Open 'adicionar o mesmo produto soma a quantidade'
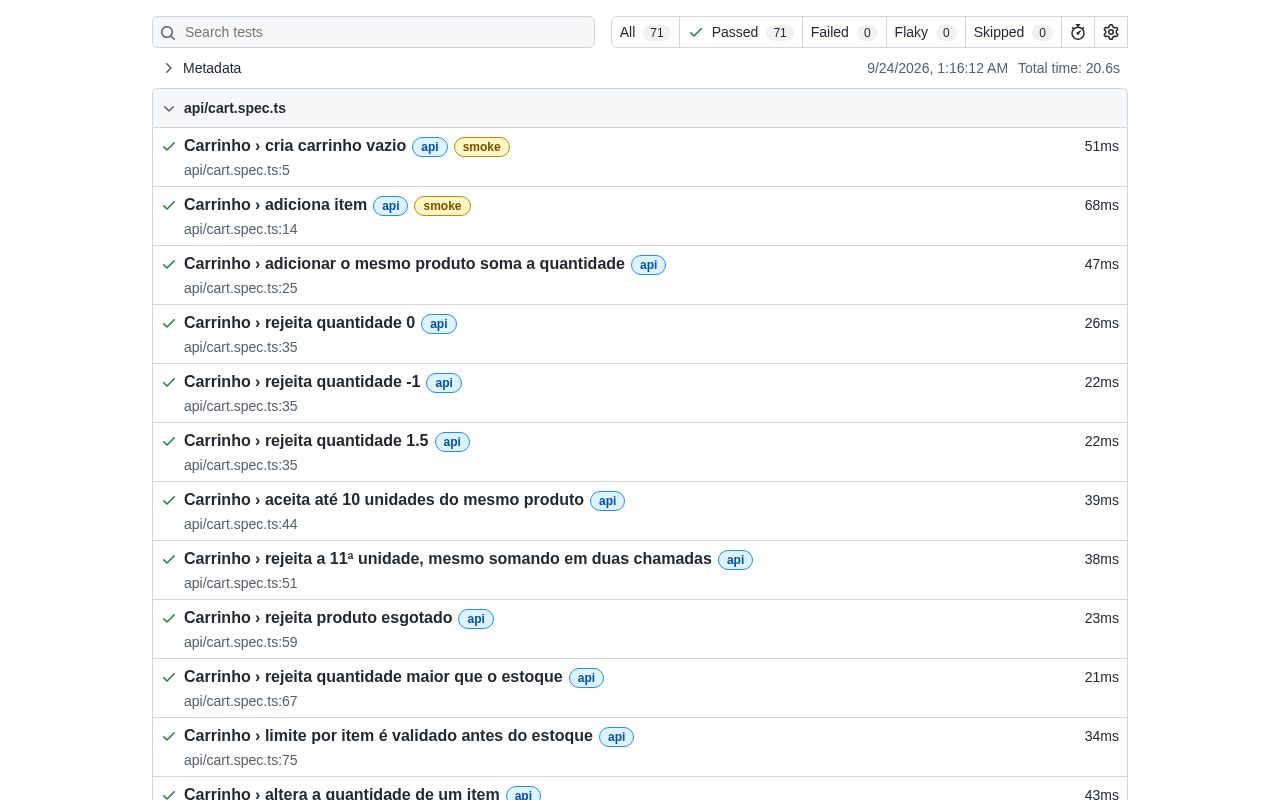Screen dimensions: 1280x800 (404, 264)
